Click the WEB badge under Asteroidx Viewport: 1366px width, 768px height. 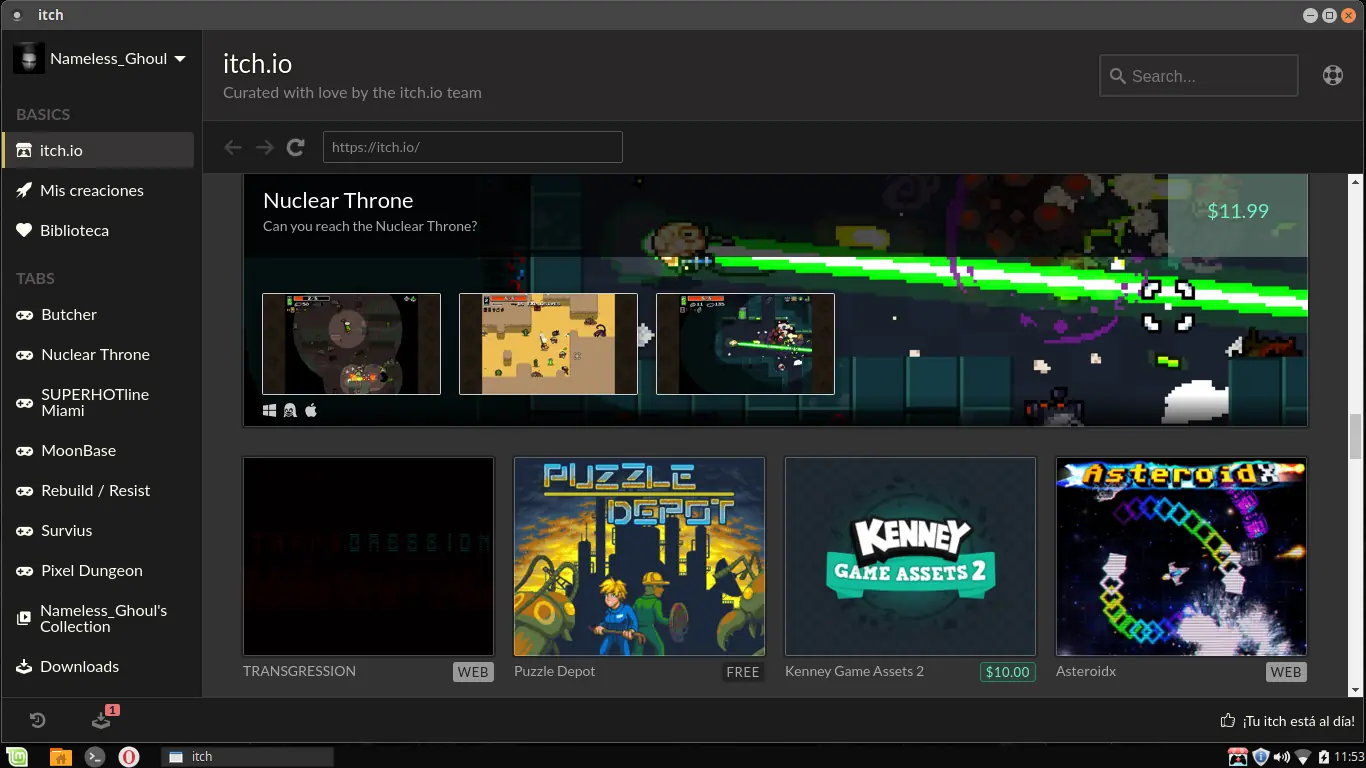pos(1286,672)
